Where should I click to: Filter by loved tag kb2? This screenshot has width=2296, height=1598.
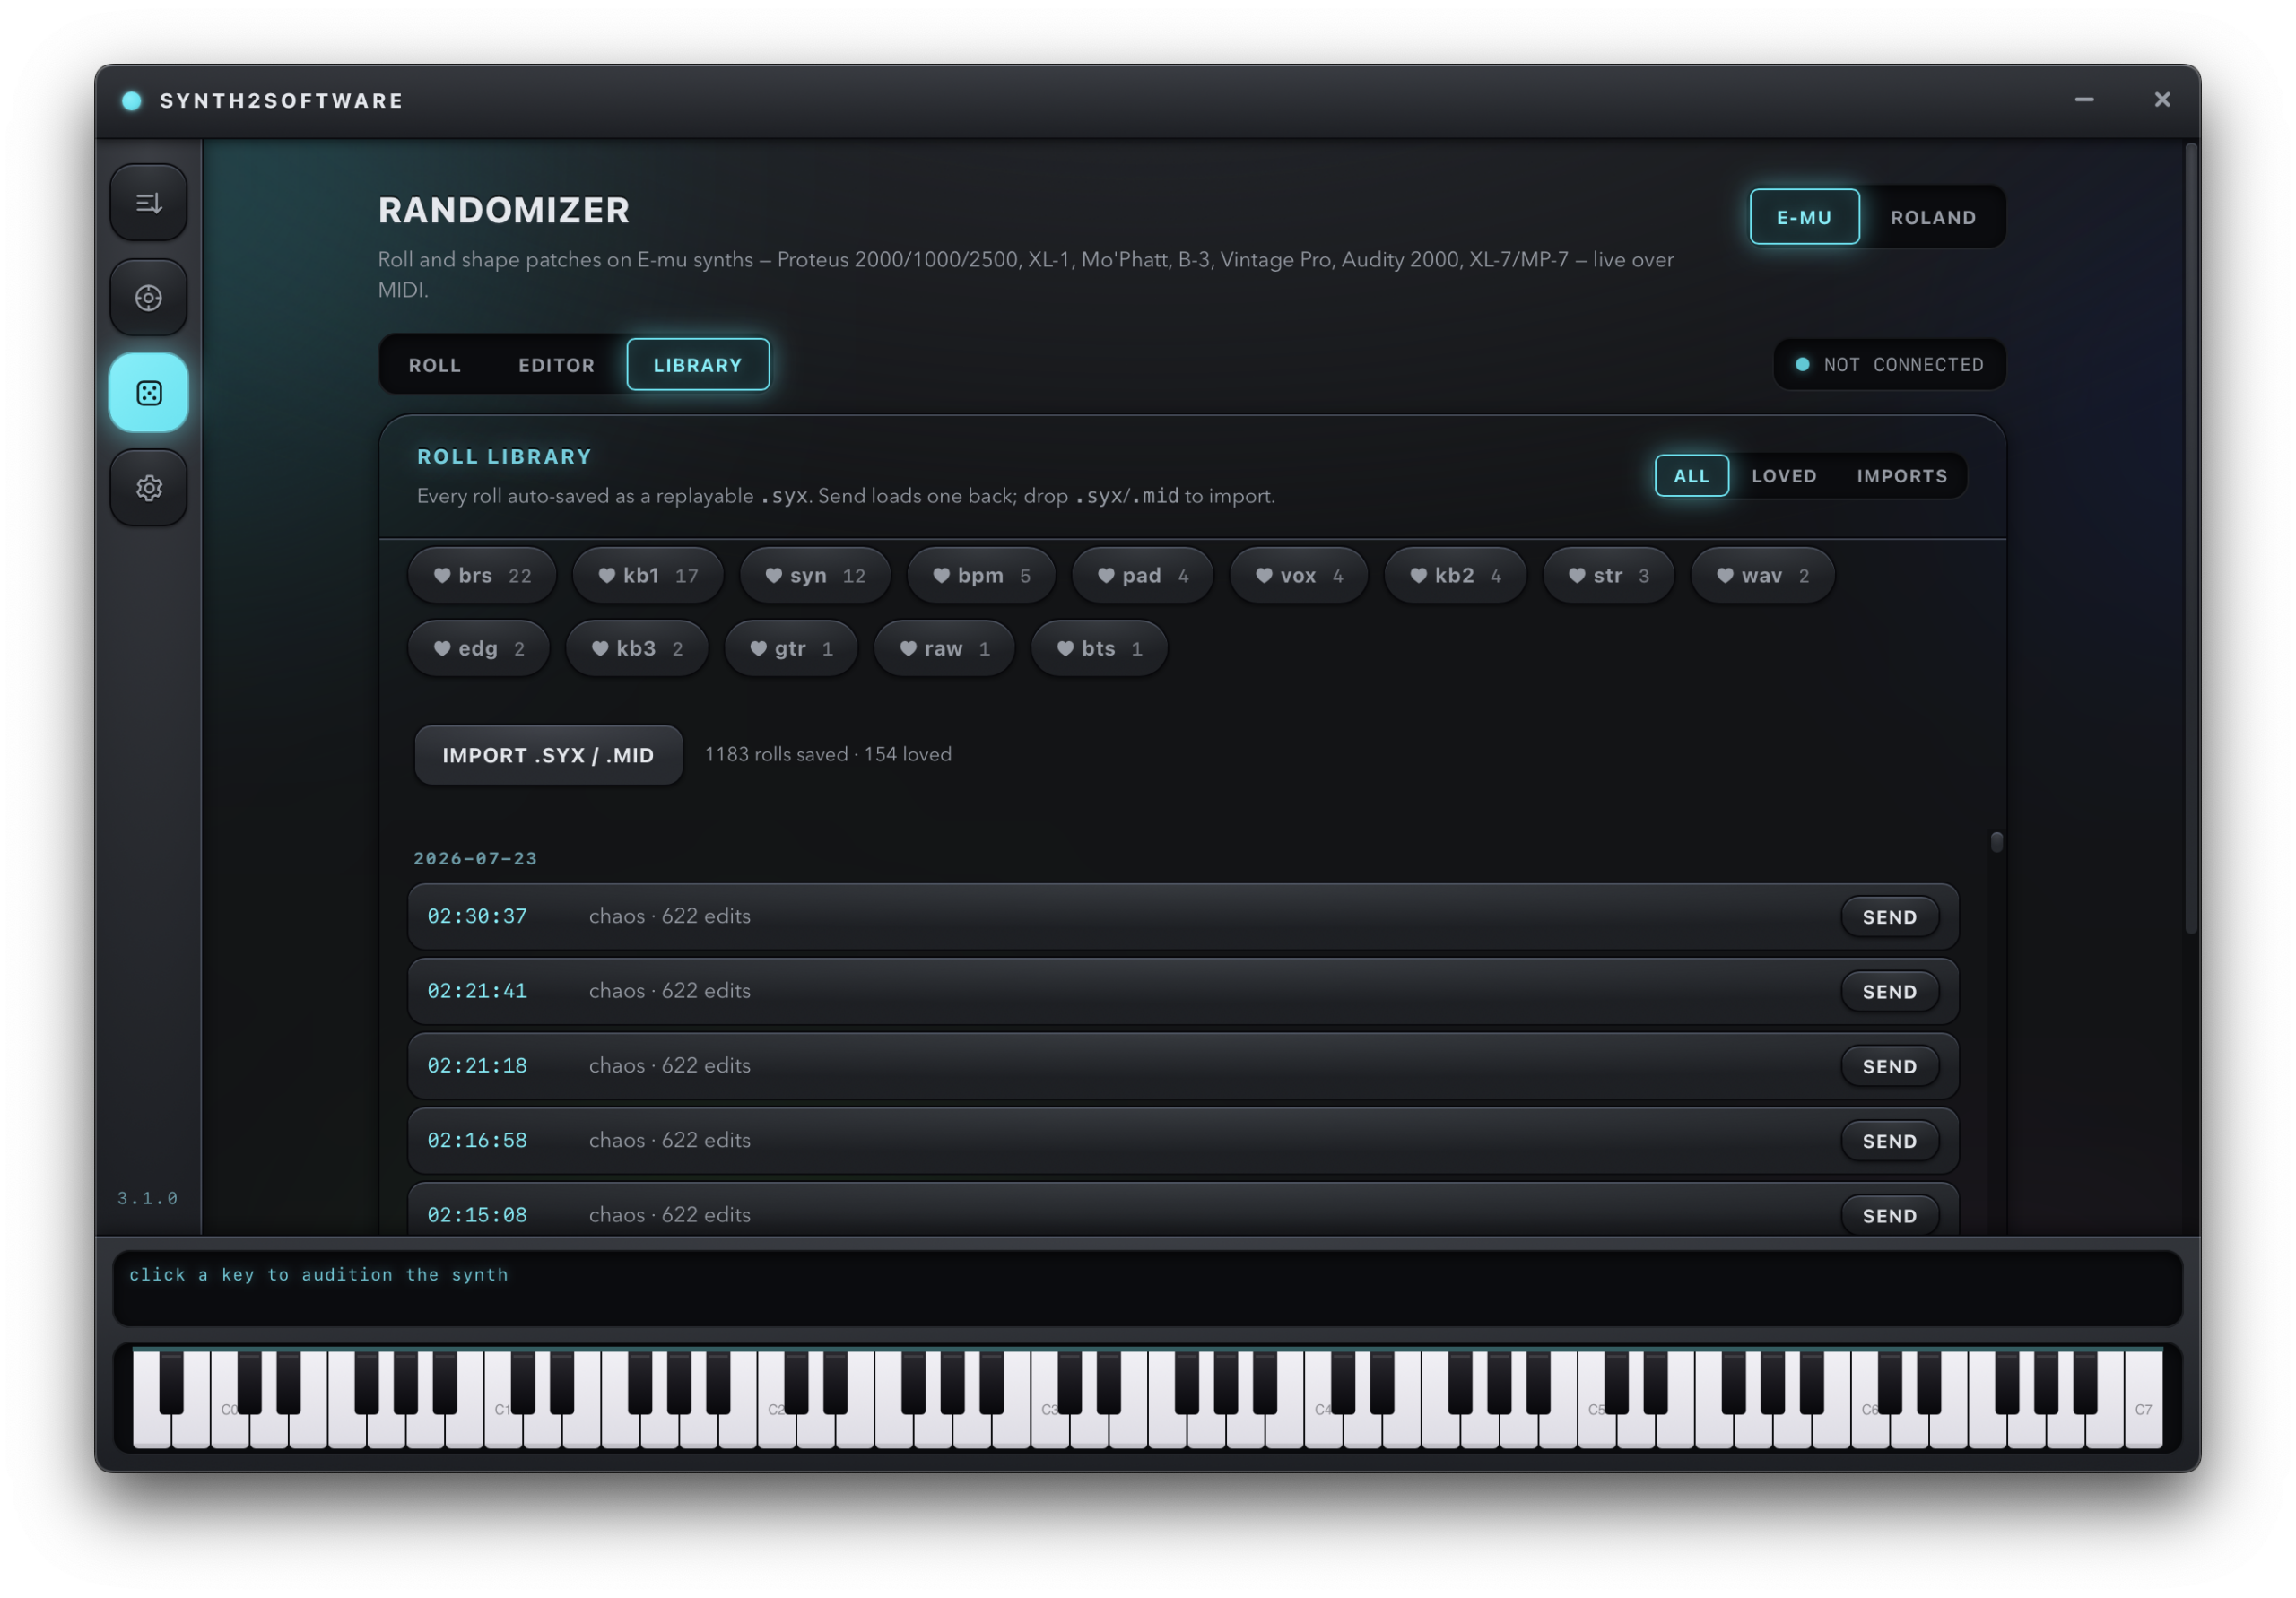tap(1455, 575)
